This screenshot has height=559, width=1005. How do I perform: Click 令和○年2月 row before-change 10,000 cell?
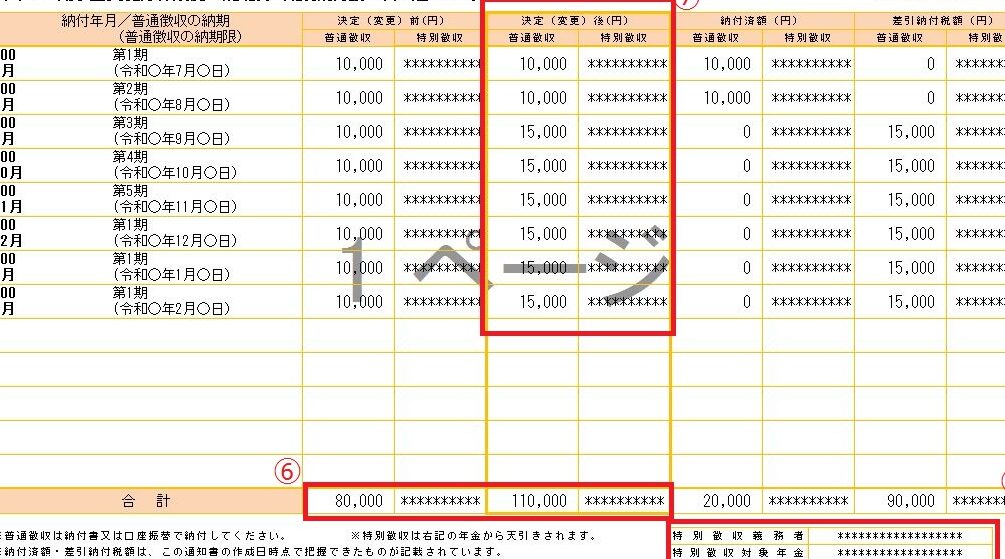coord(359,302)
